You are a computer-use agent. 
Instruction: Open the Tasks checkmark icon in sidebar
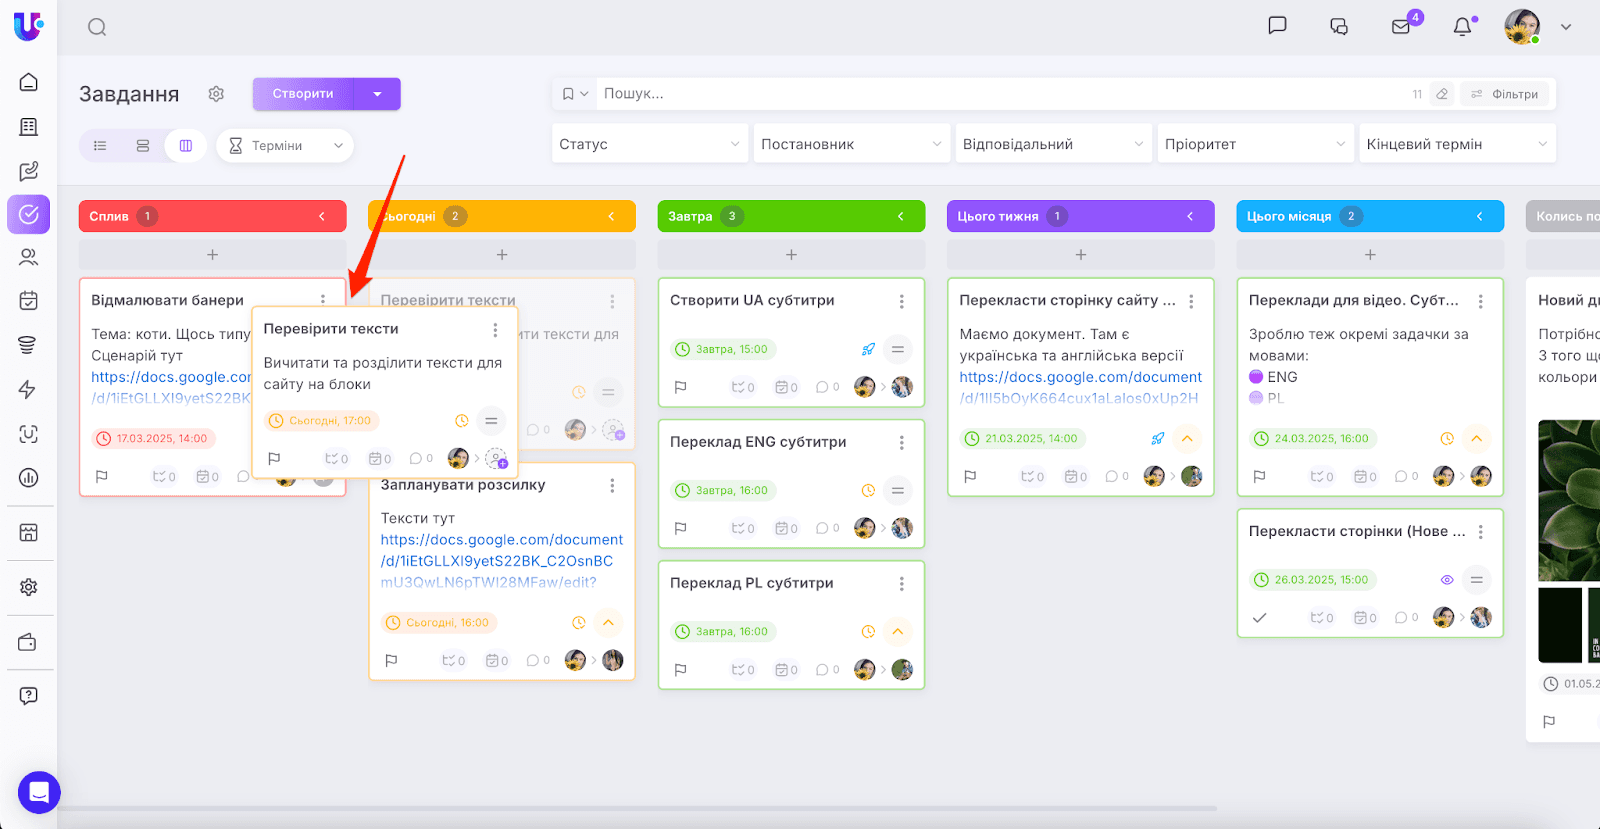coord(29,214)
